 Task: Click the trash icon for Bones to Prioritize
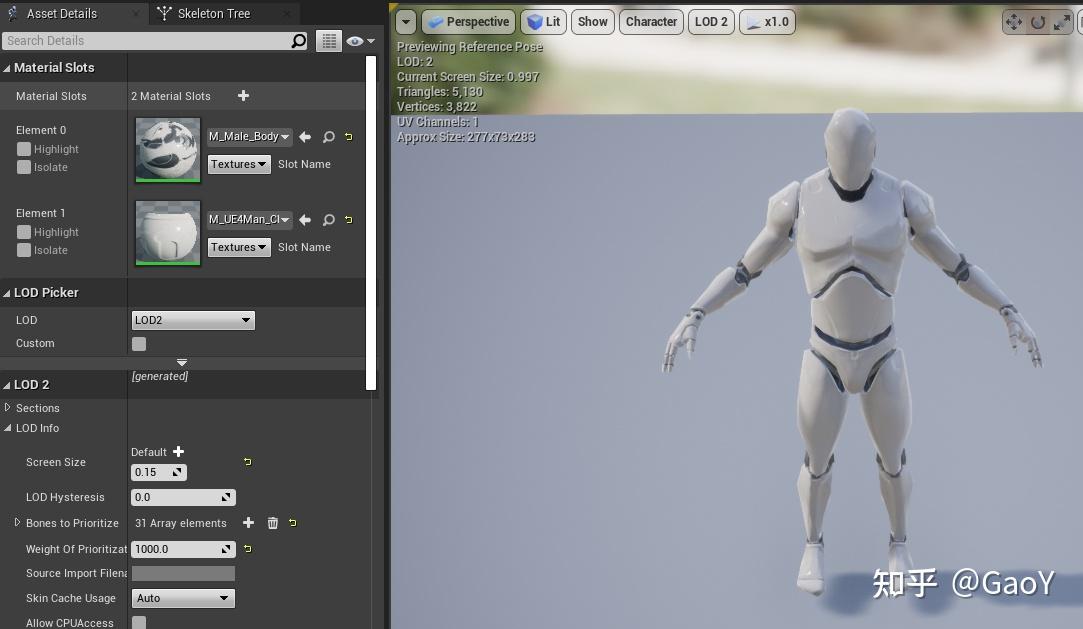(x=271, y=522)
